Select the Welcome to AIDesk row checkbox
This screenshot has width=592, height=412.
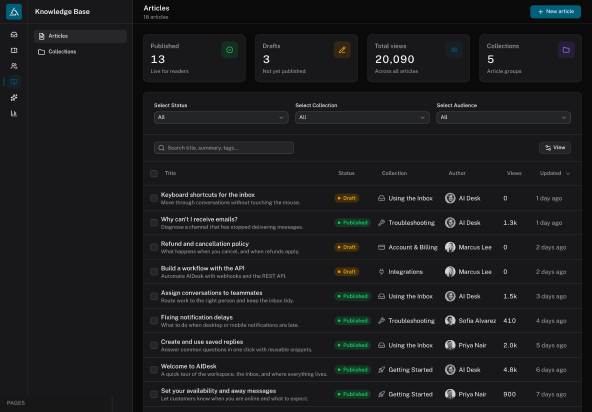pyautogui.click(x=154, y=370)
